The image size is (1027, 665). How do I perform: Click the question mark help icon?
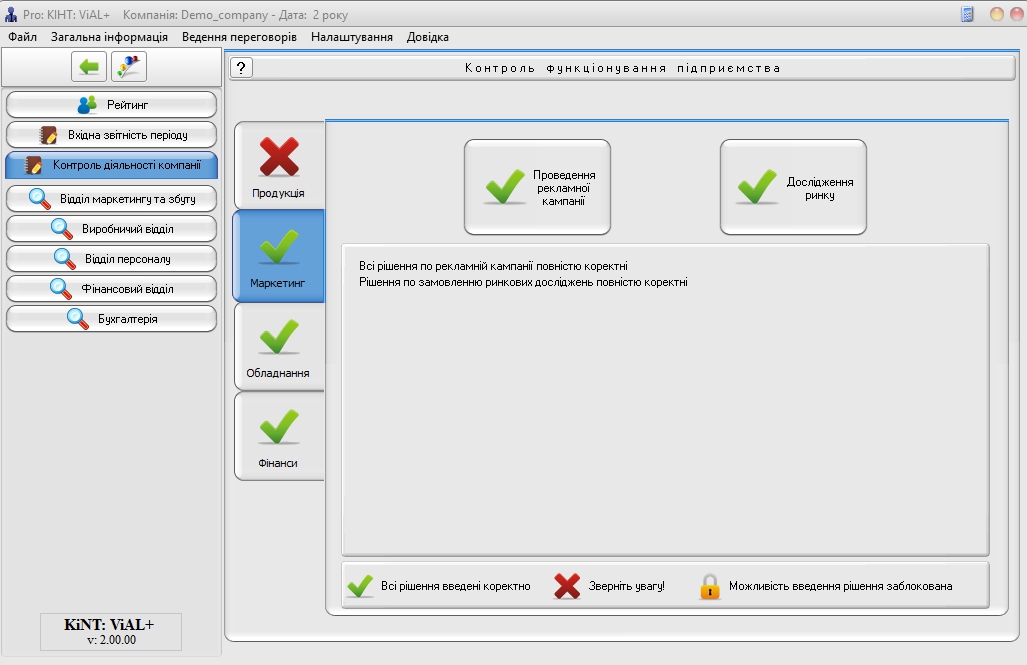tap(242, 68)
